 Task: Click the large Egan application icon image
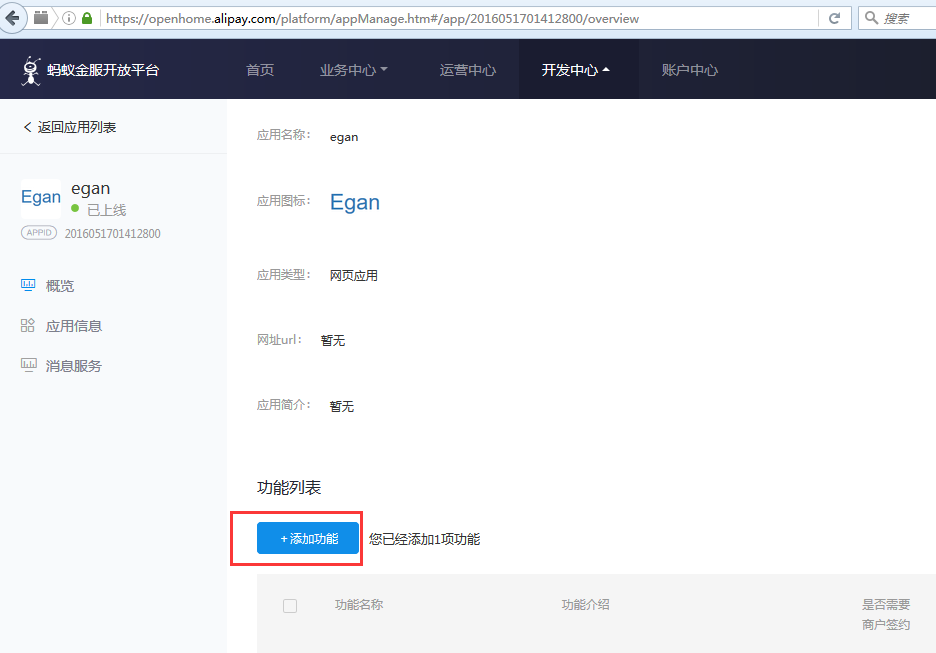[x=355, y=202]
